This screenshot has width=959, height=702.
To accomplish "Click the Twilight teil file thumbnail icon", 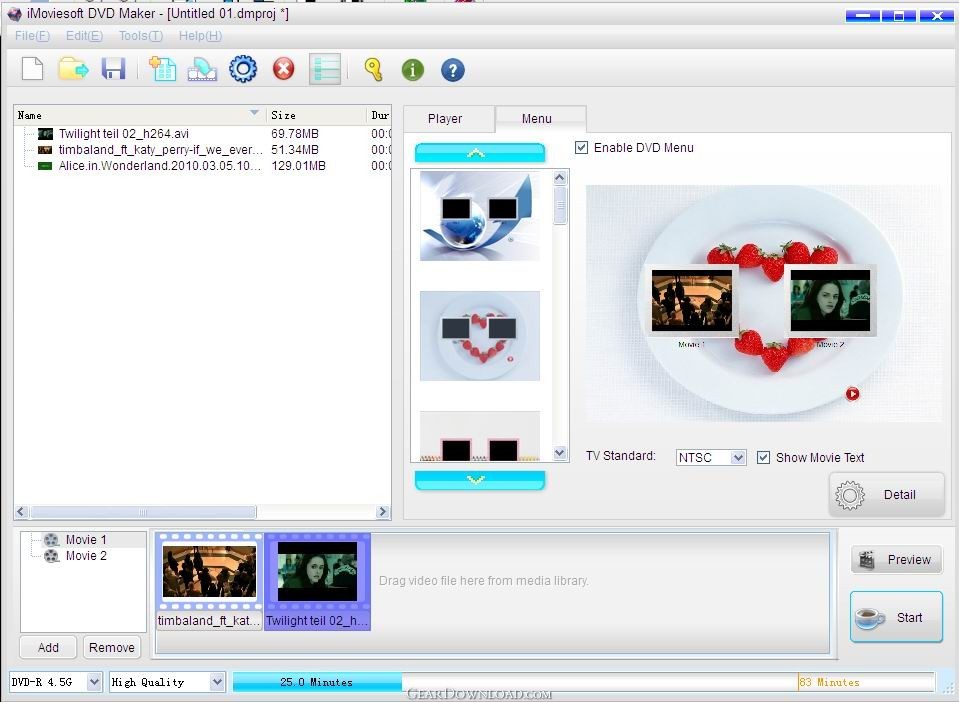I will [x=45, y=133].
